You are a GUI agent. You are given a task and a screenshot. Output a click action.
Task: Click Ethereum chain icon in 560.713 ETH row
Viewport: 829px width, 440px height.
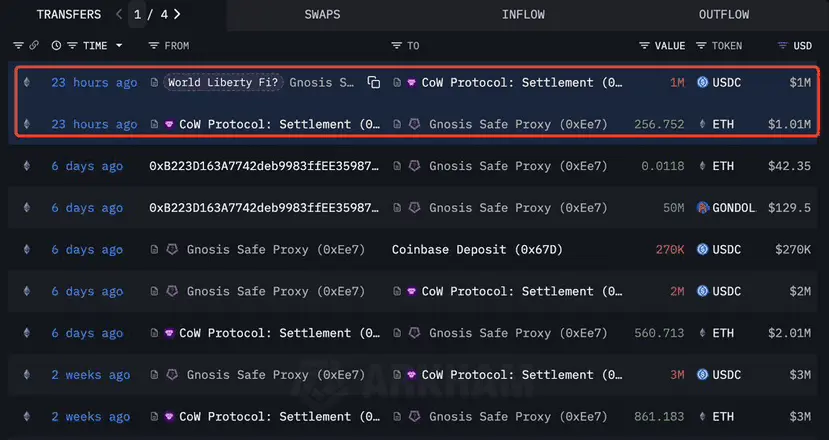point(27,333)
